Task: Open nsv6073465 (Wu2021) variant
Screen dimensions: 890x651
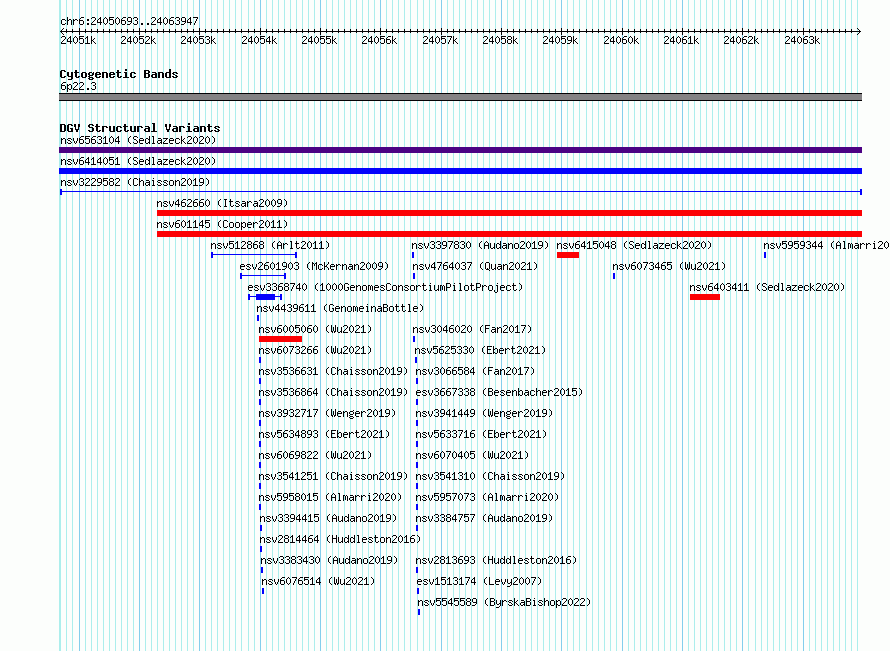Action: [x=669, y=266]
